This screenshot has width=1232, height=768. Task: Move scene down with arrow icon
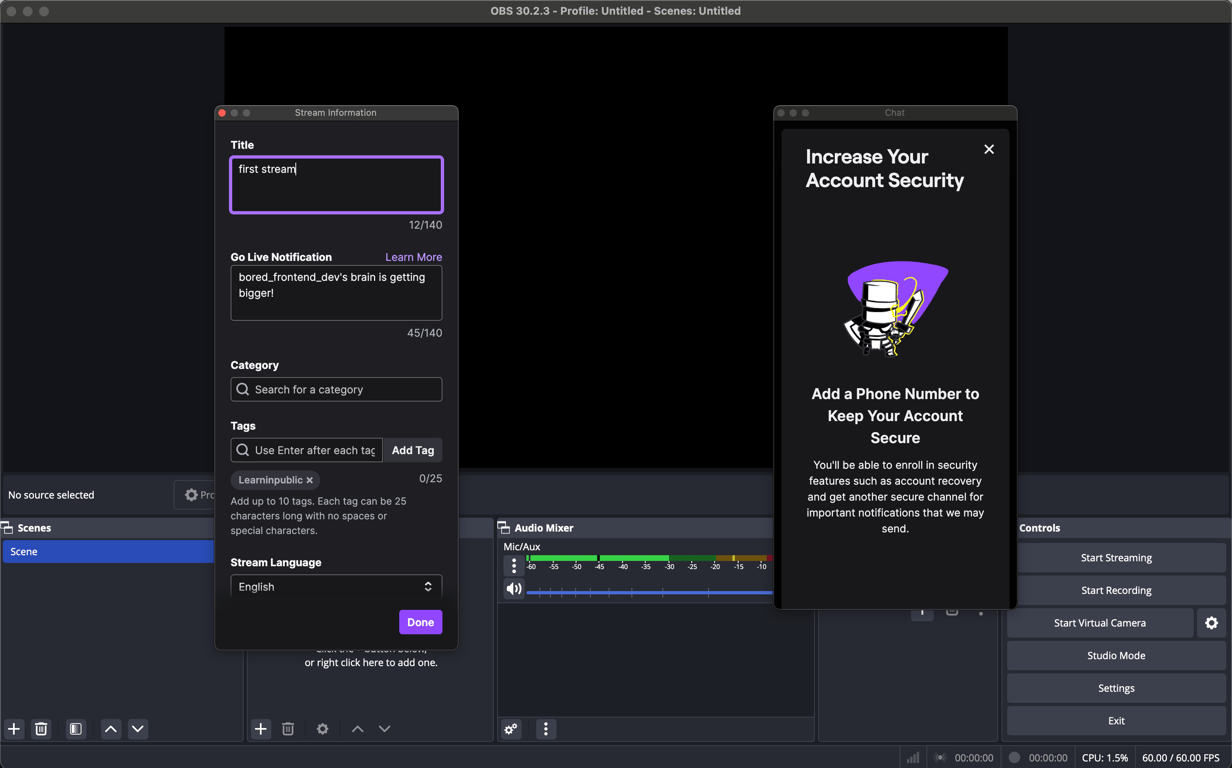pyautogui.click(x=138, y=729)
